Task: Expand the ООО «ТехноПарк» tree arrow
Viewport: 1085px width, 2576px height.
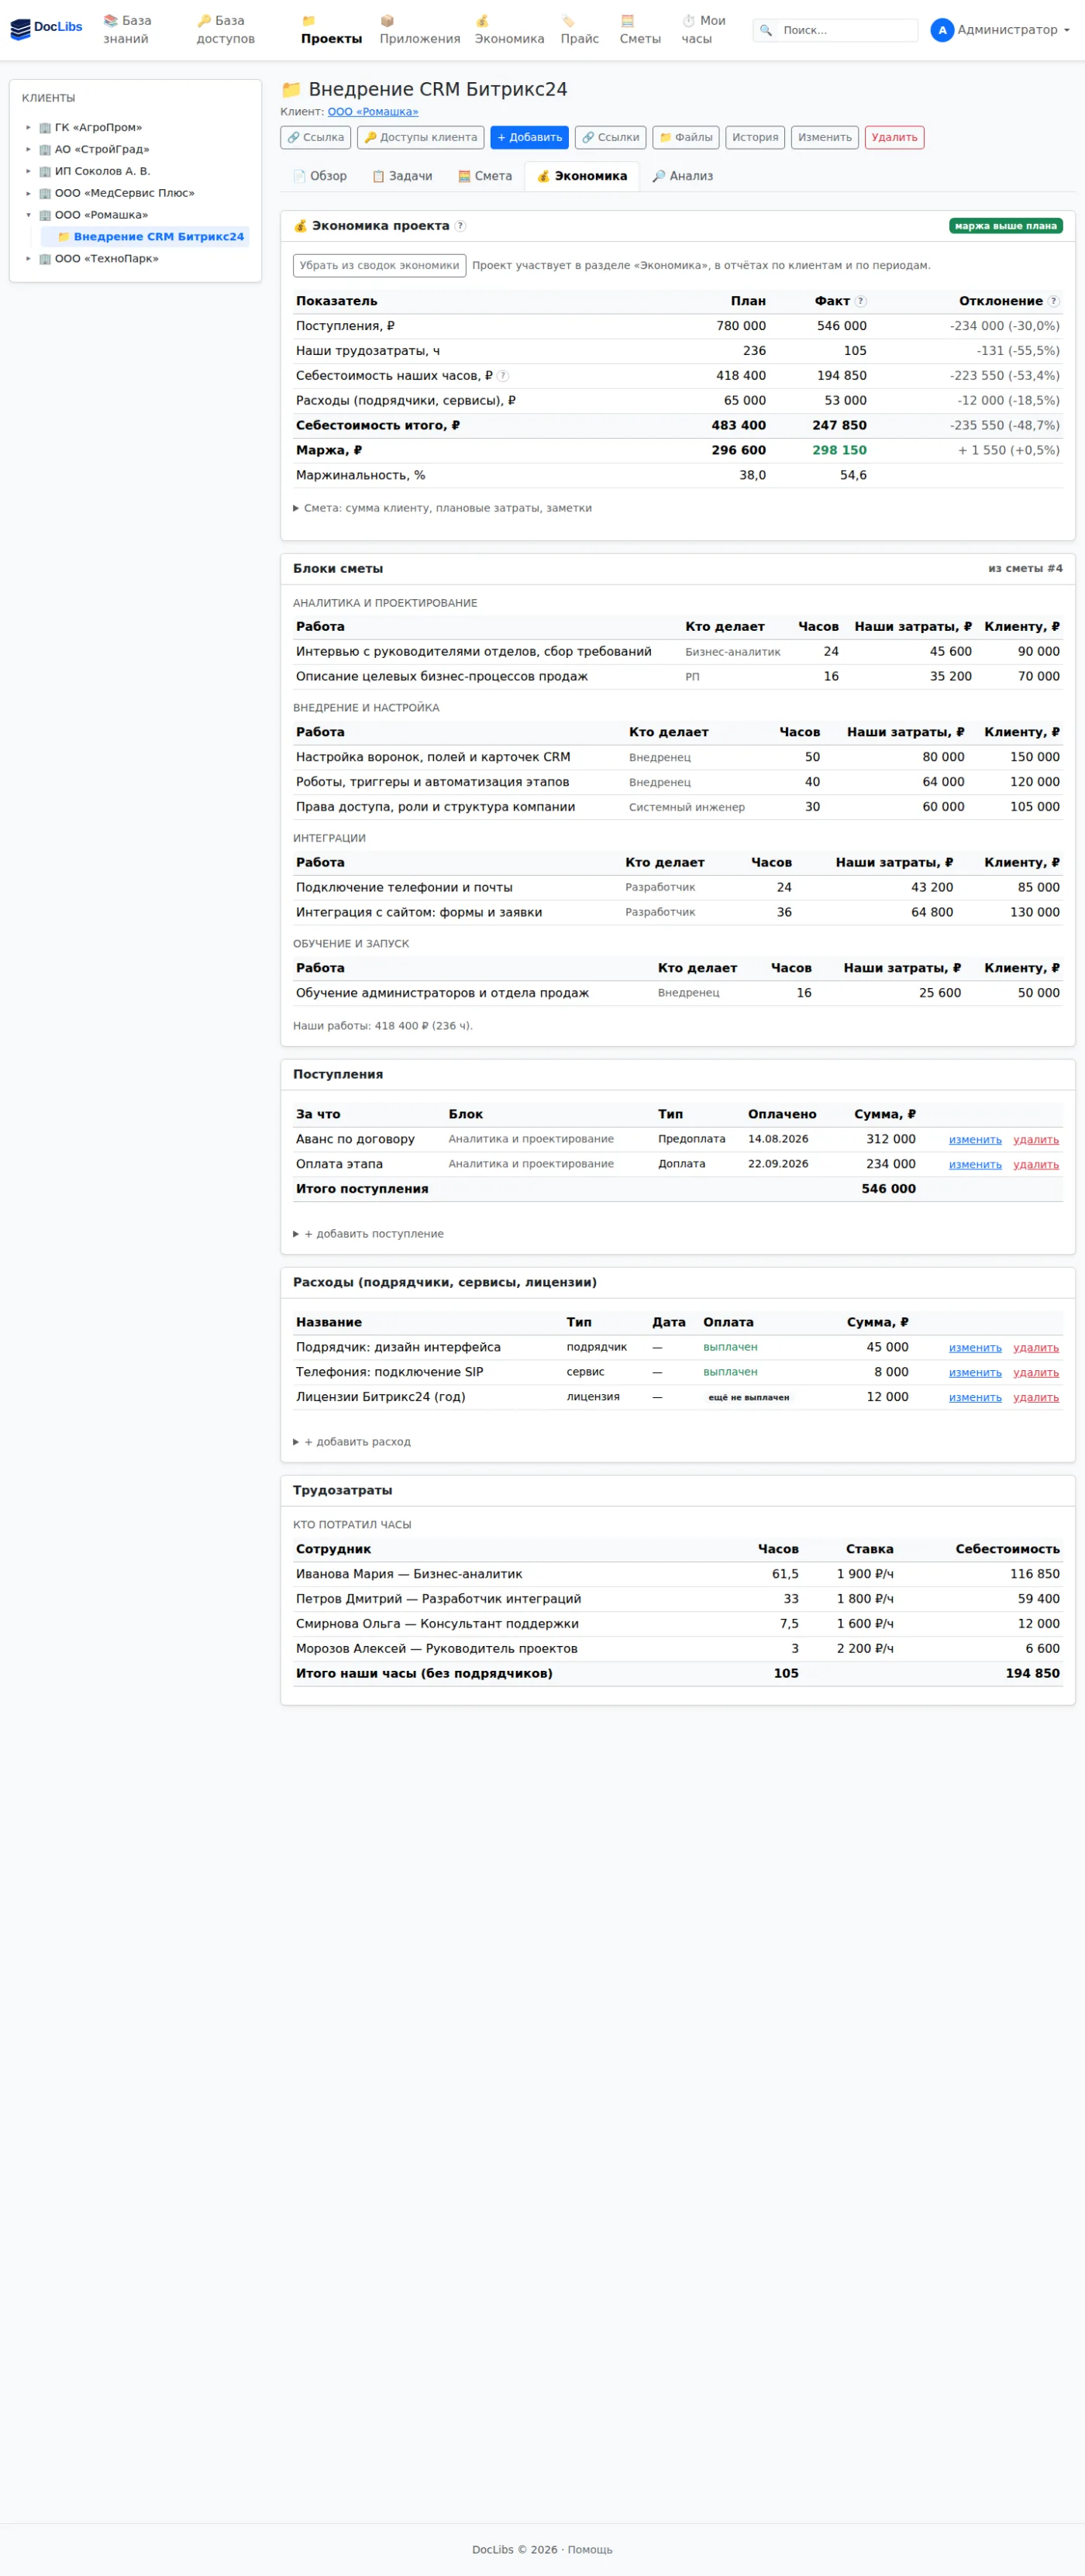Action: (x=28, y=259)
